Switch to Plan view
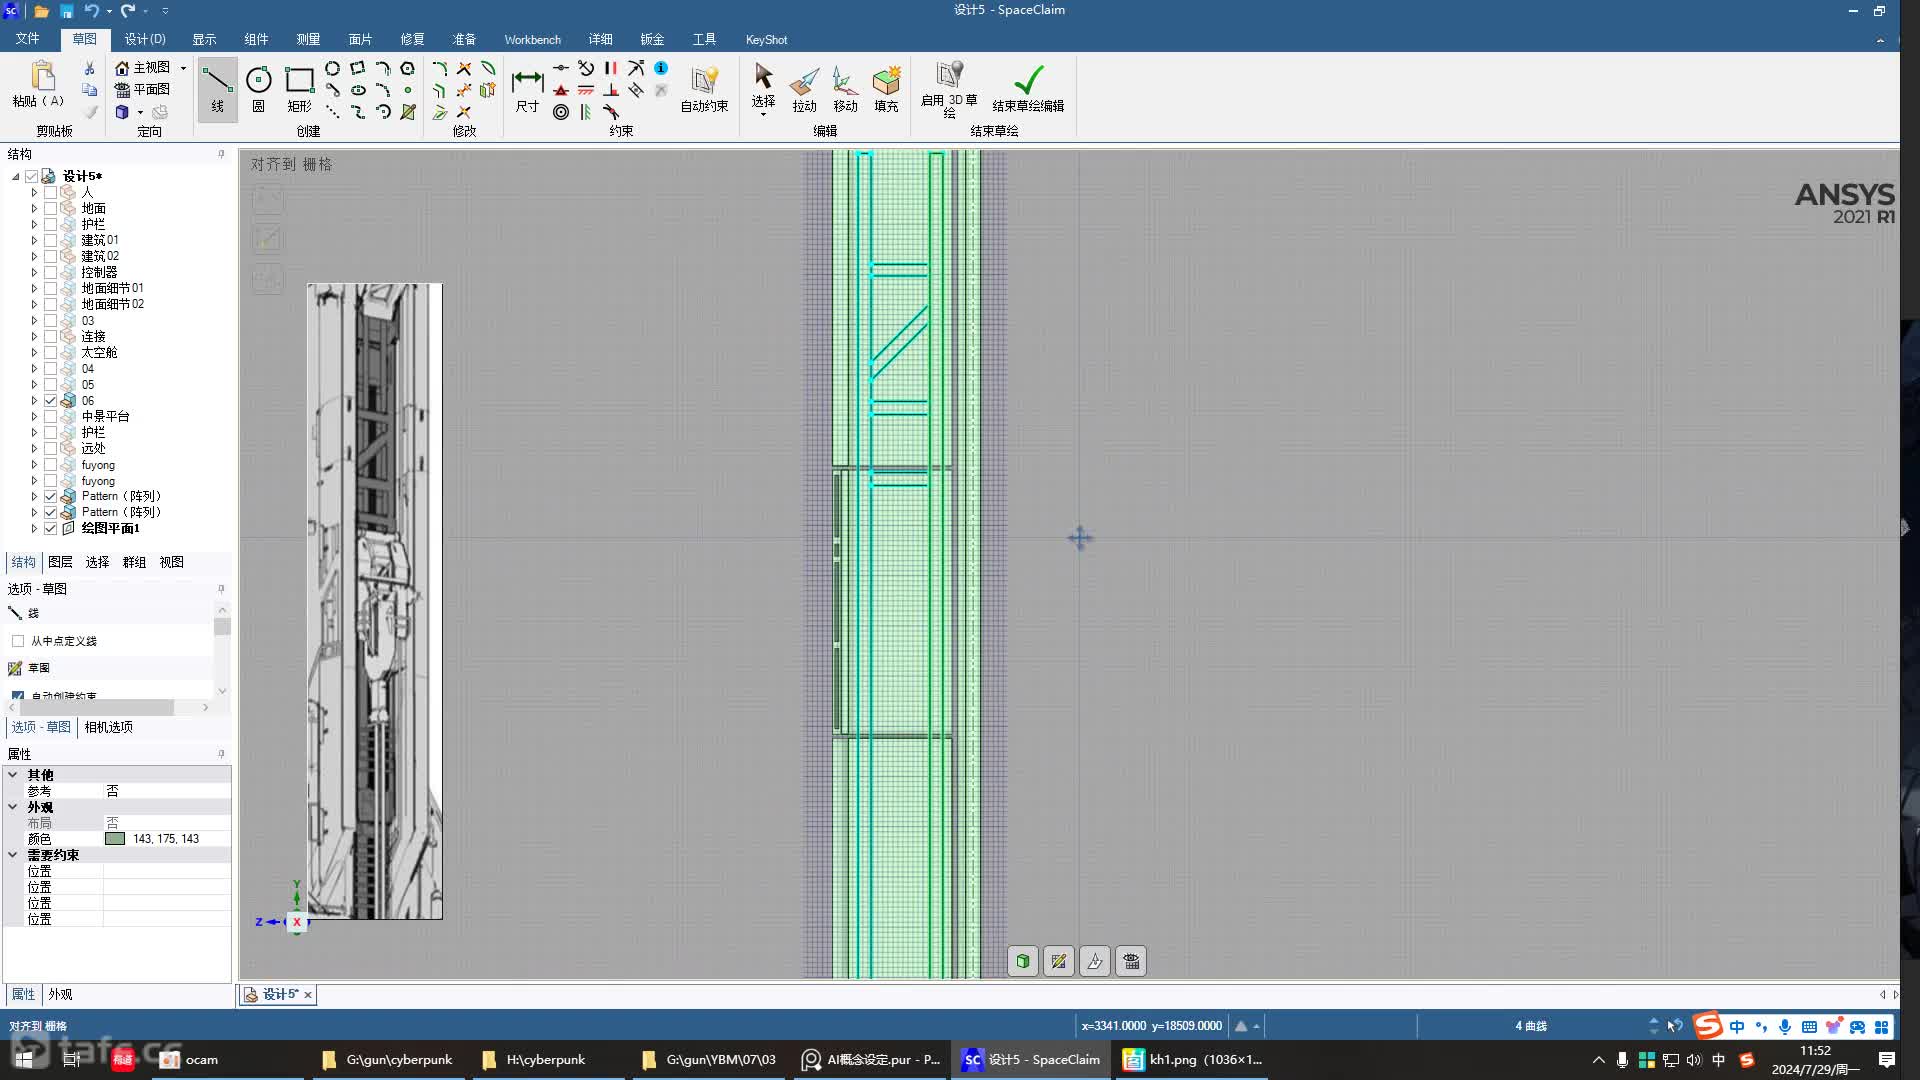 (142, 89)
